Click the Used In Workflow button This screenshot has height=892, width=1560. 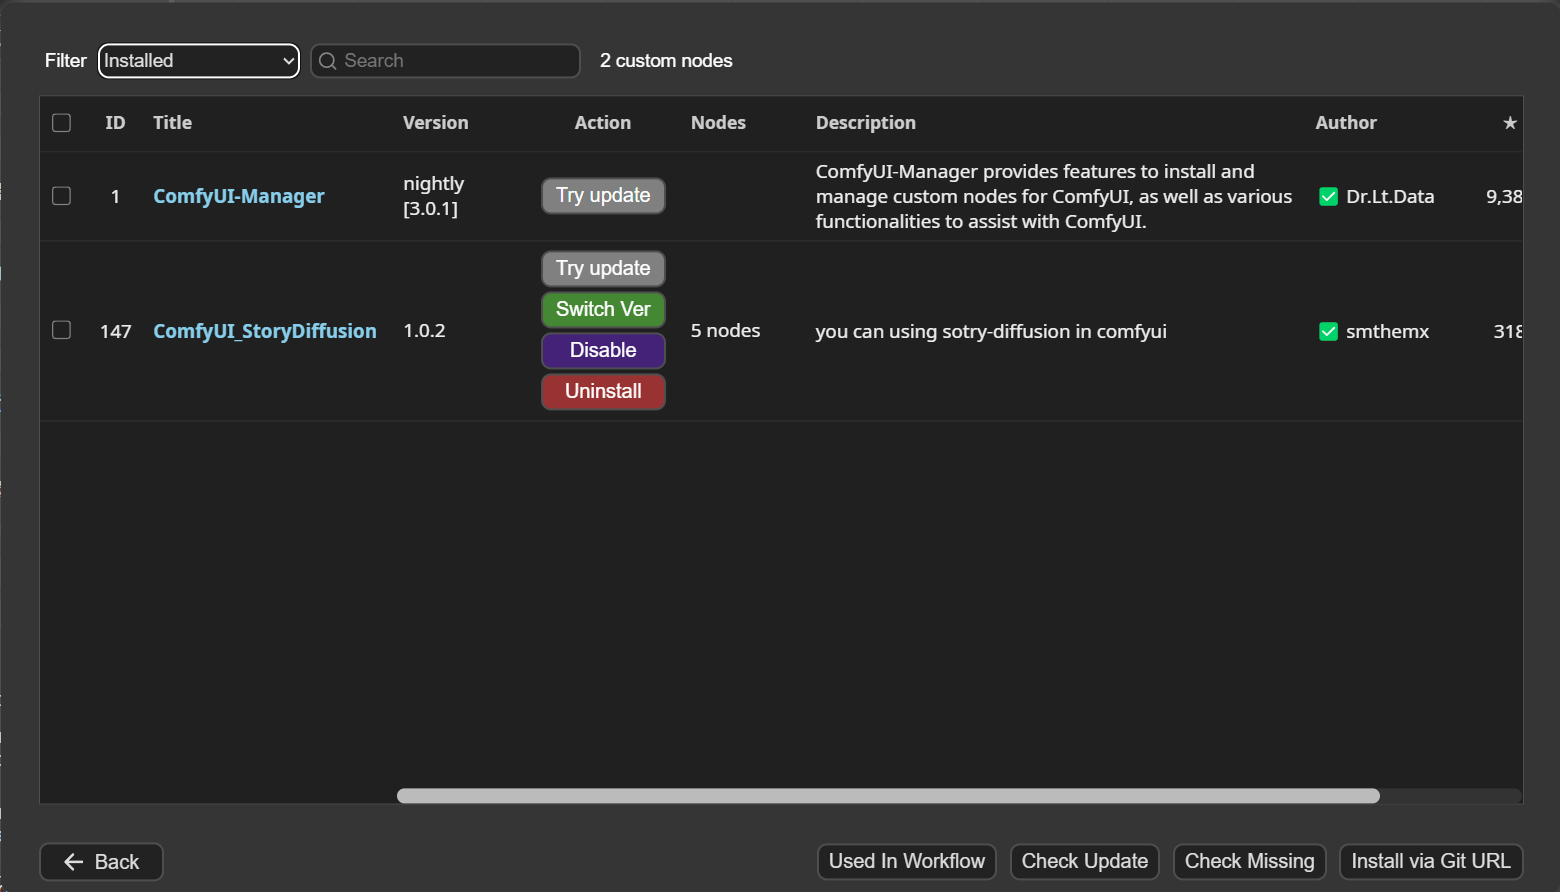click(906, 861)
